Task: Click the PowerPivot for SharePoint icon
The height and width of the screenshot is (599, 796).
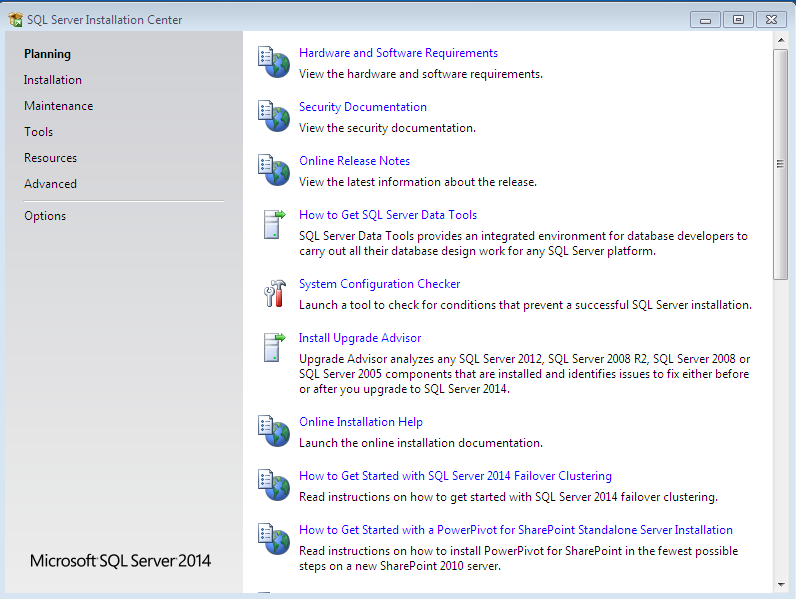Action: tap(273, 539)
